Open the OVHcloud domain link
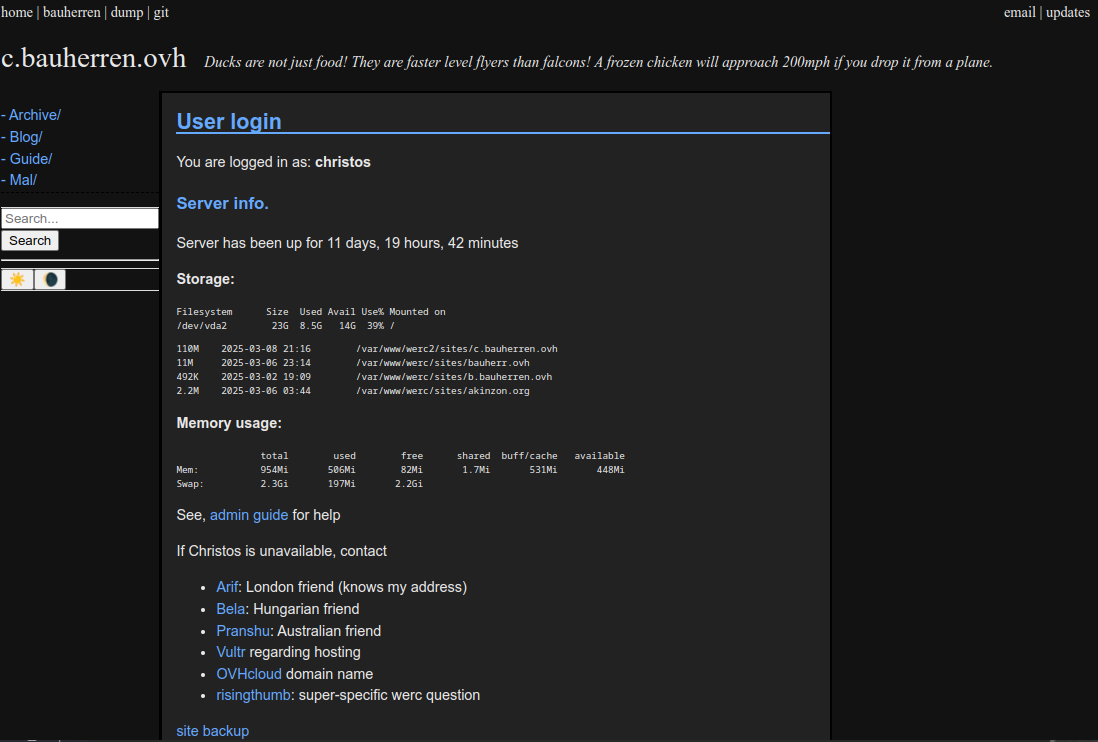Image resolution: width=1098 pixels, height=742 pixels. click(x=249, y=674)
